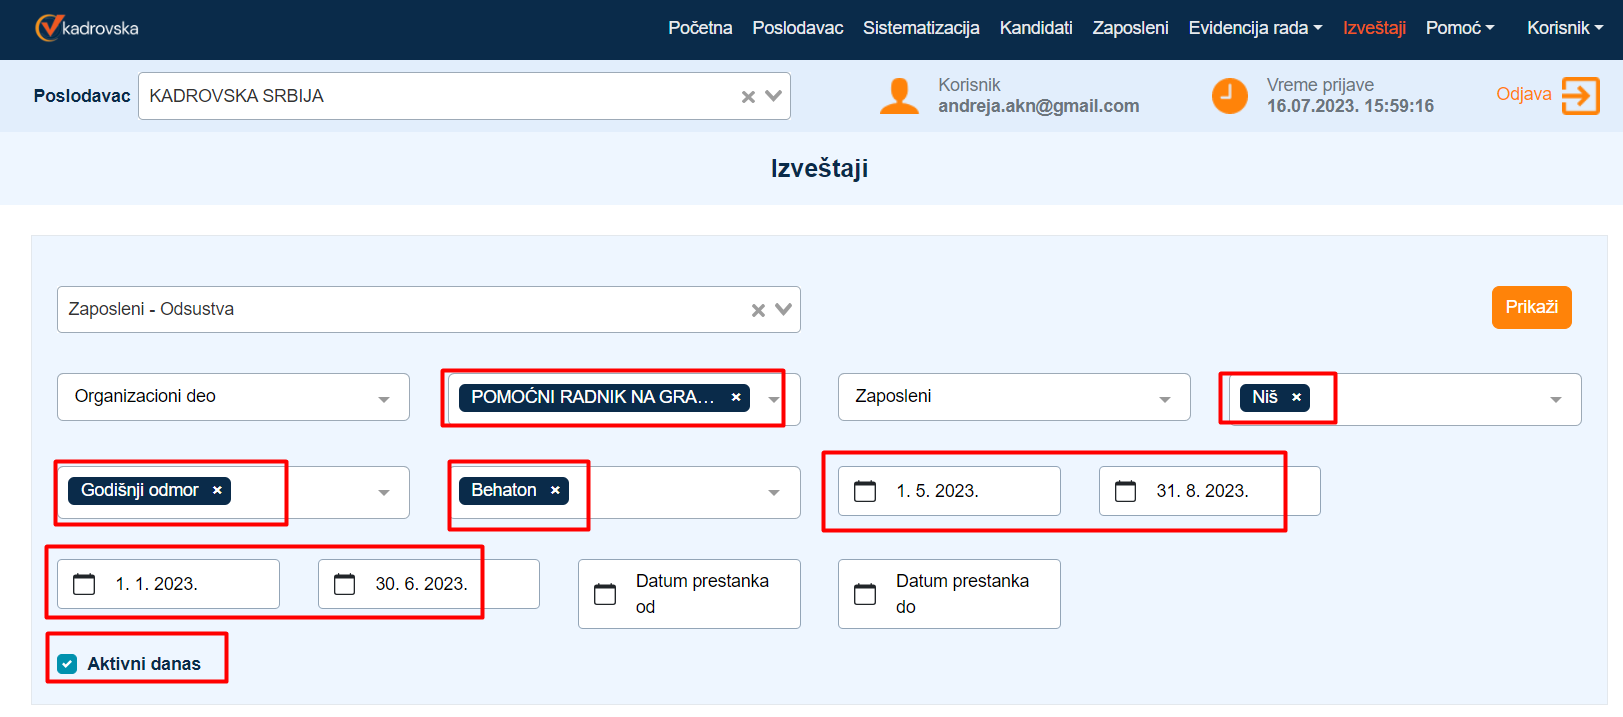Screen dimensions: 1623x717
Task: Open the Evidencija rada menu
Action: coord(1254,28)
